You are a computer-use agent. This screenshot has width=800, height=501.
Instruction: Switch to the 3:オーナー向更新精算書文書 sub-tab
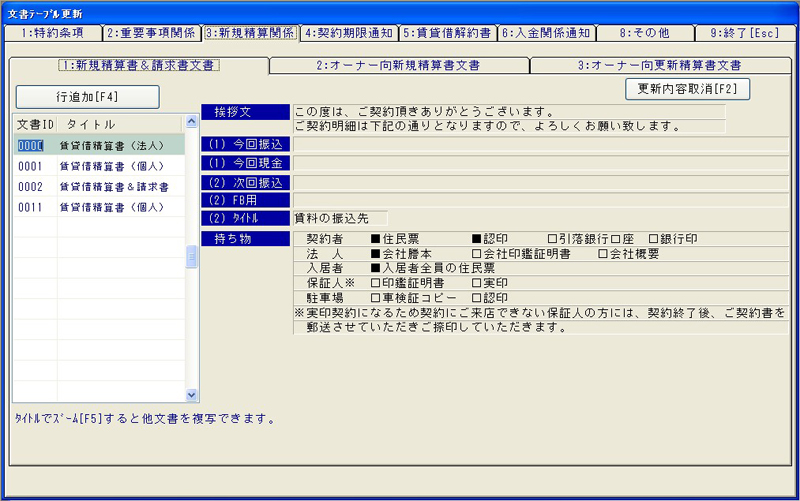[659, 66]
